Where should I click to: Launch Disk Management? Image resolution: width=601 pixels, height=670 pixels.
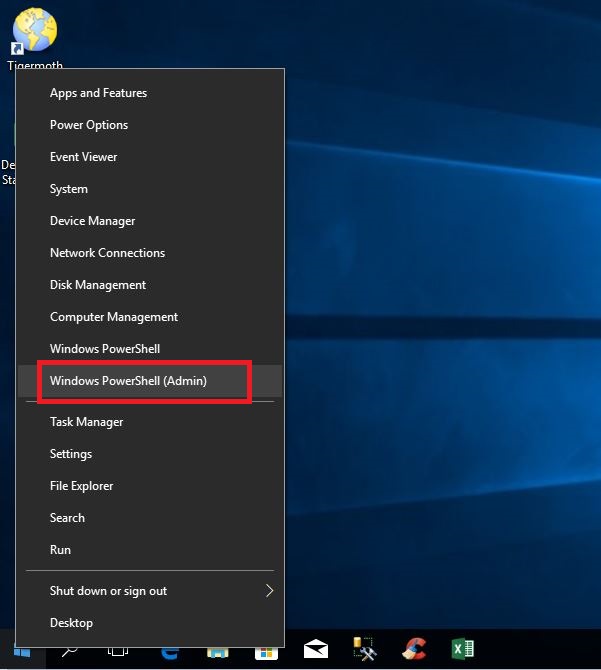(x=150, y=285)
